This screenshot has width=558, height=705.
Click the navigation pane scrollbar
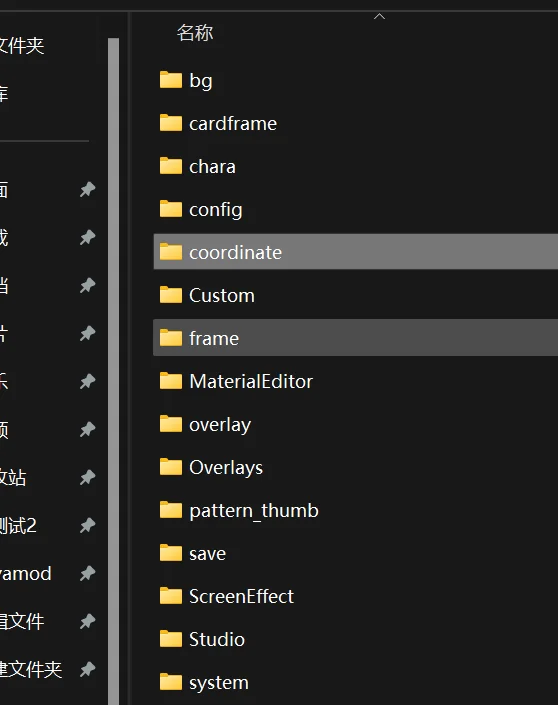coord(113,371)
